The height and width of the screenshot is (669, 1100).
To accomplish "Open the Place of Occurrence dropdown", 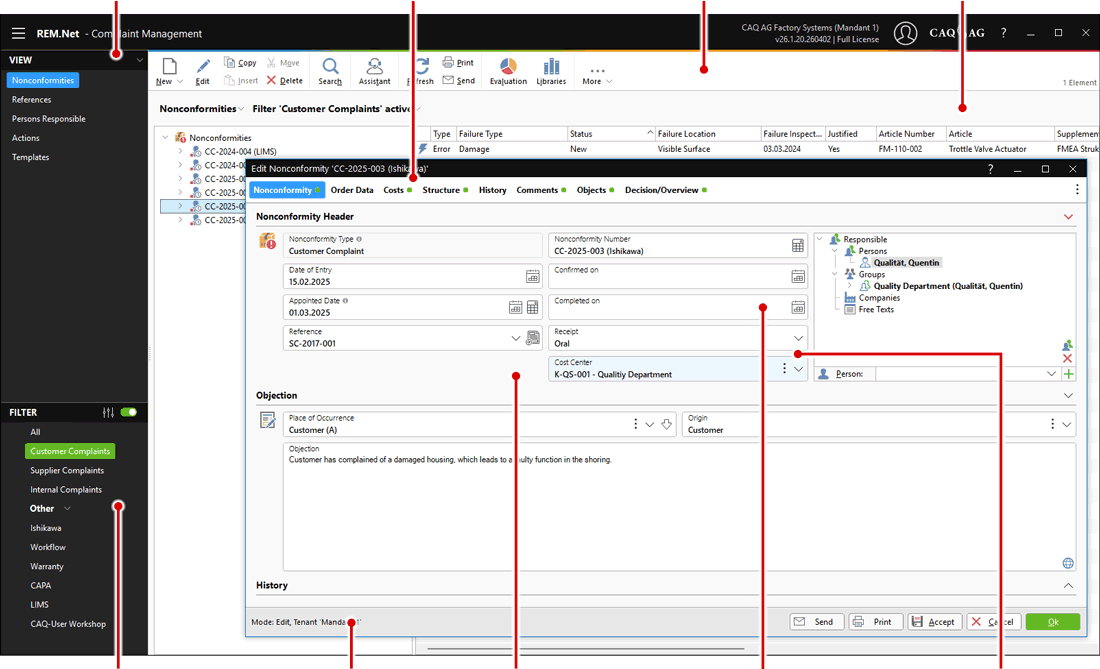I will (650, 424).
